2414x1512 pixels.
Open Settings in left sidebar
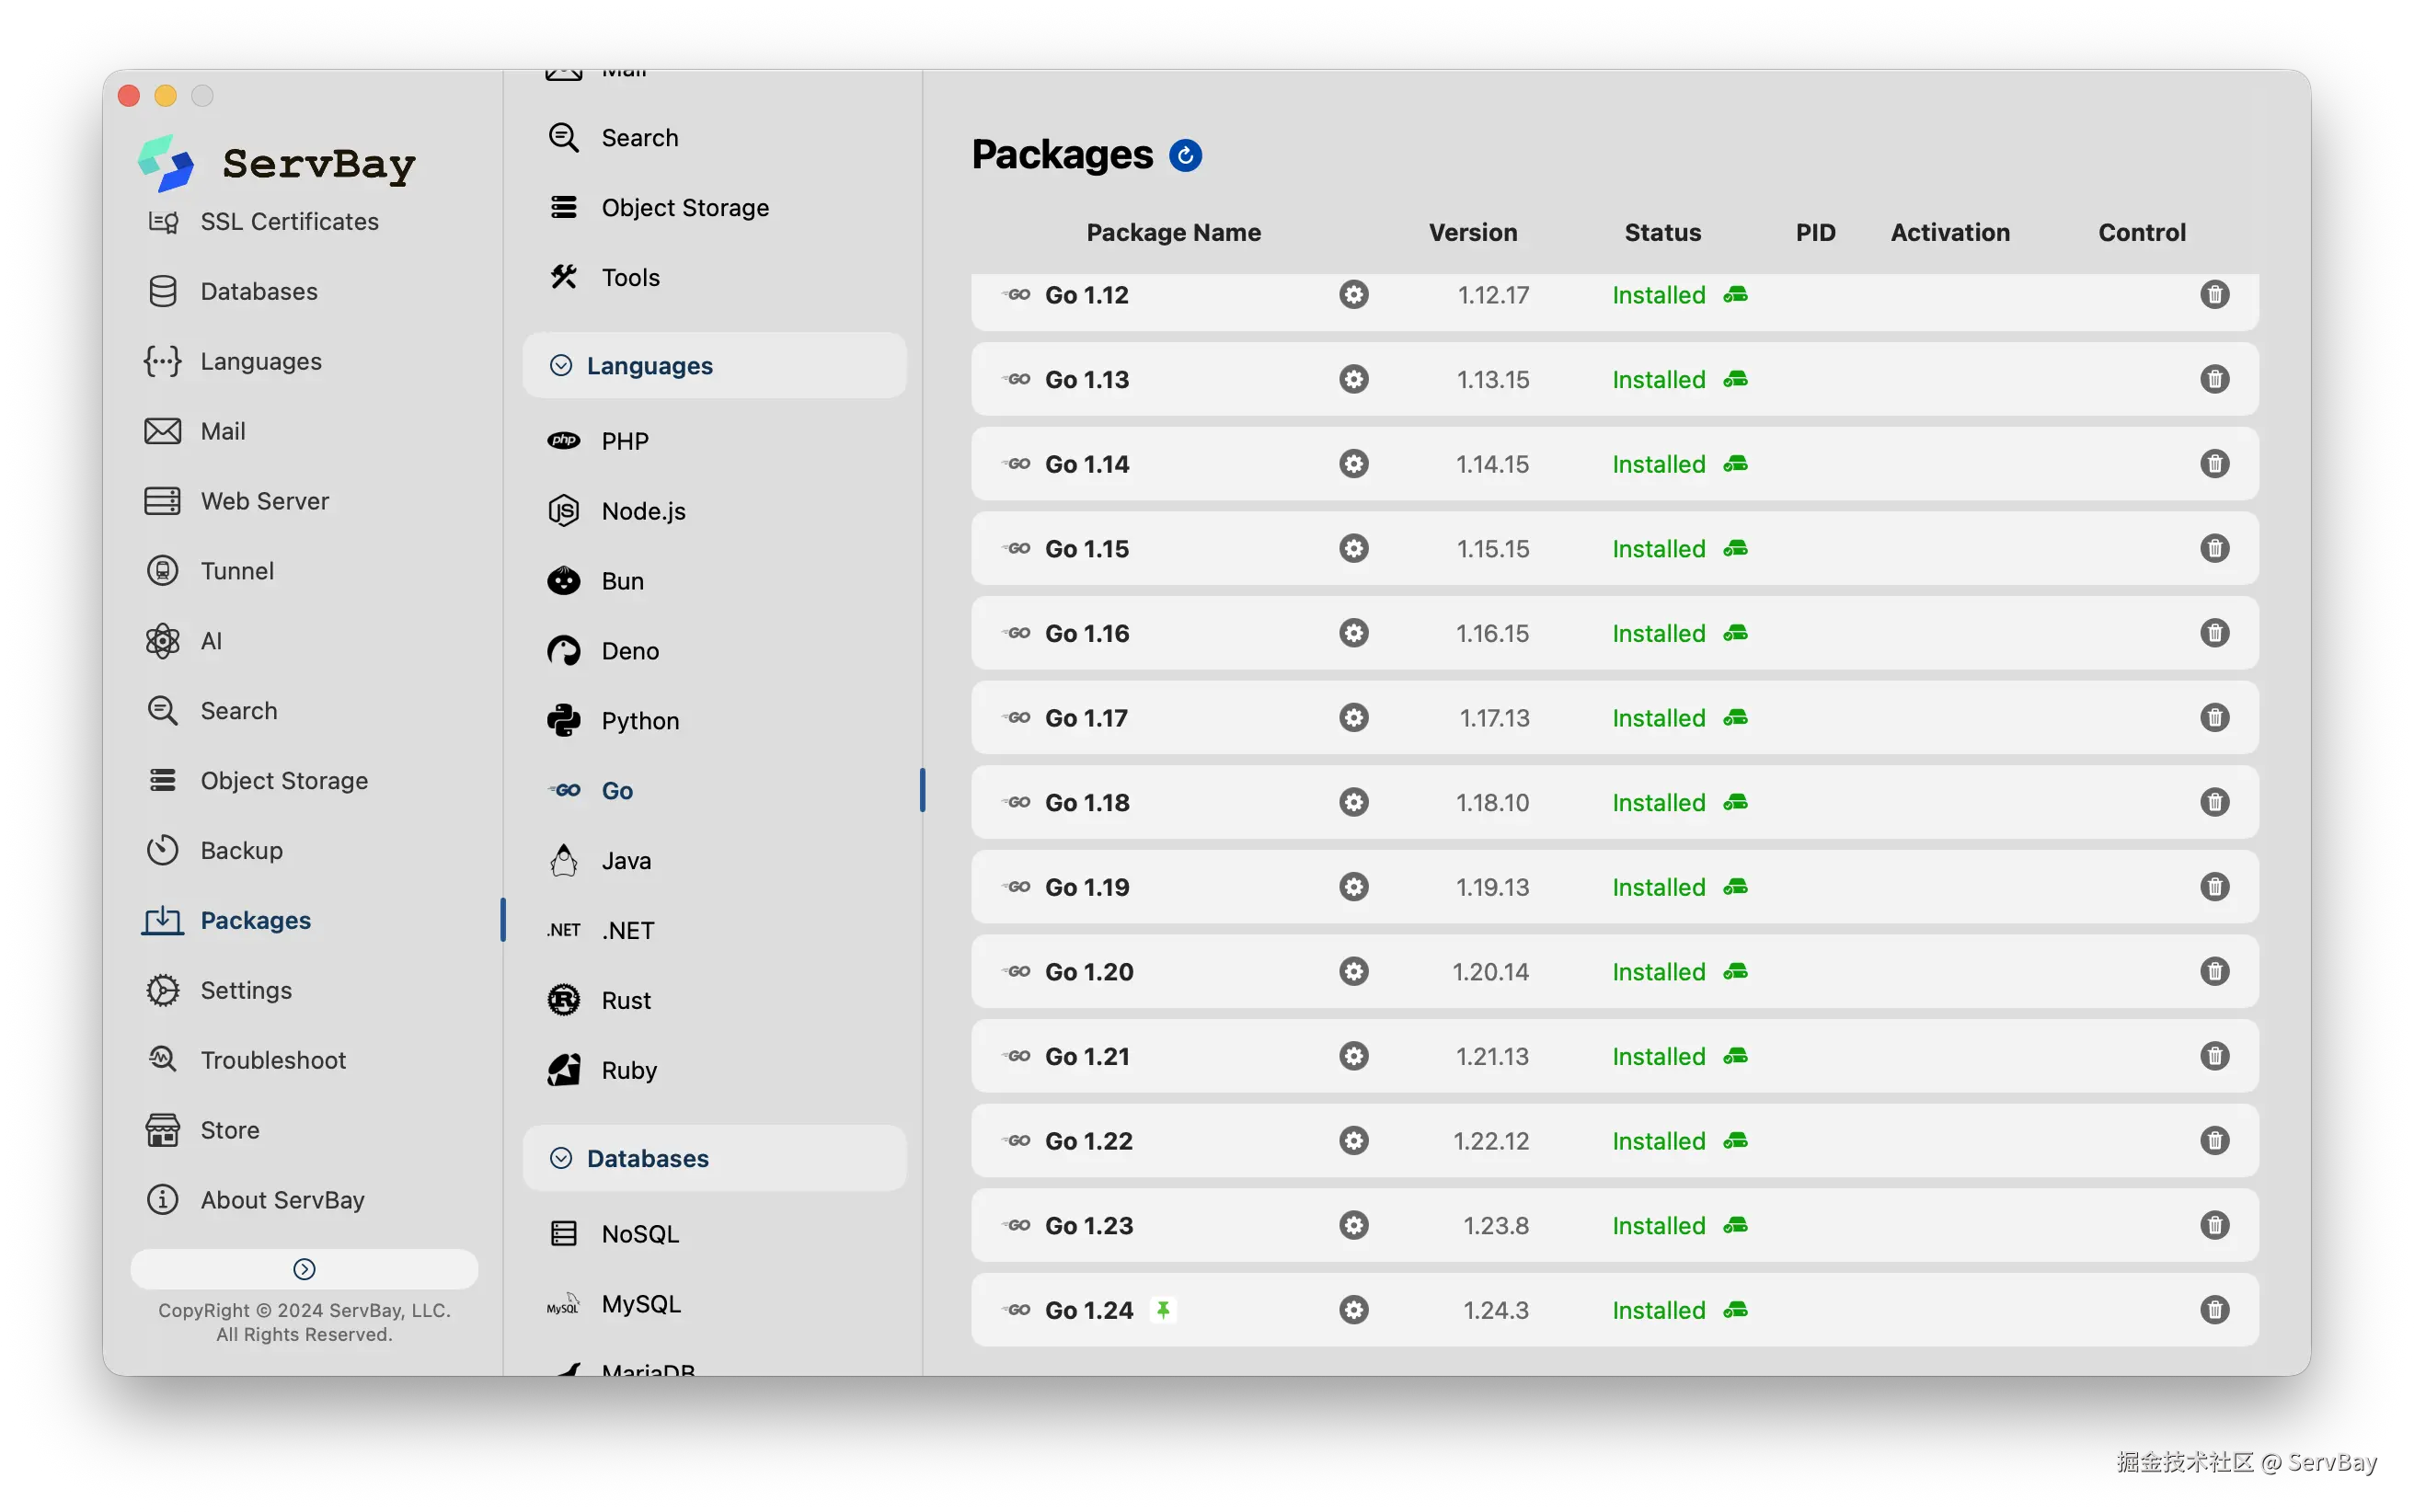pos(246,990)
